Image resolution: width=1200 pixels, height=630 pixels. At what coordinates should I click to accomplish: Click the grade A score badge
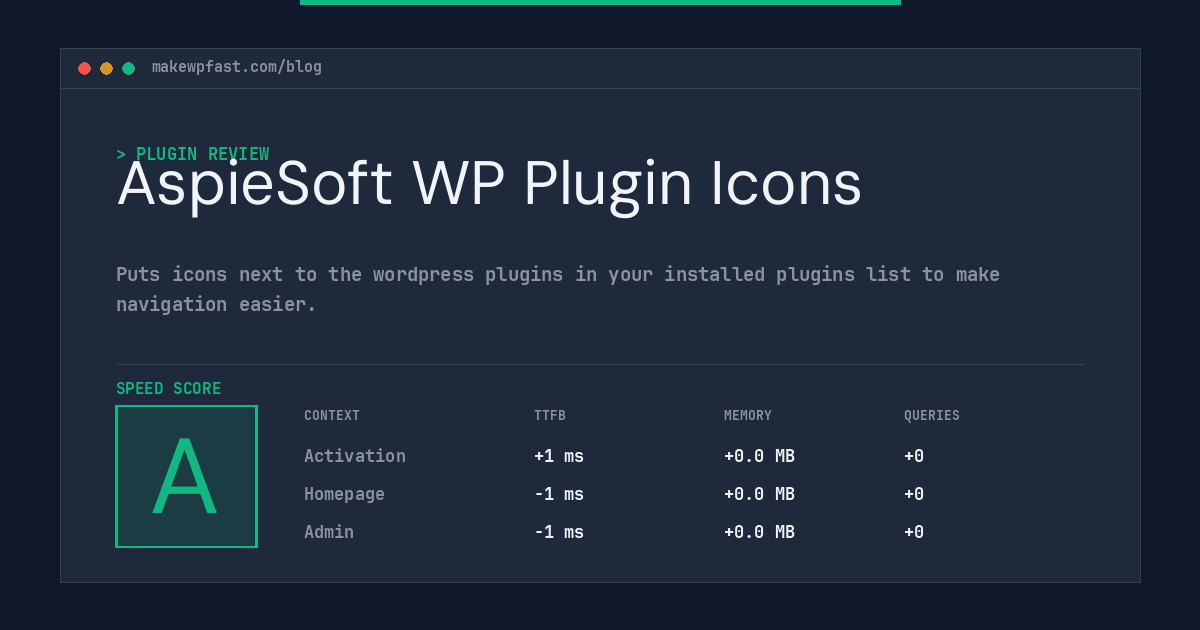[x=186, y=476]
